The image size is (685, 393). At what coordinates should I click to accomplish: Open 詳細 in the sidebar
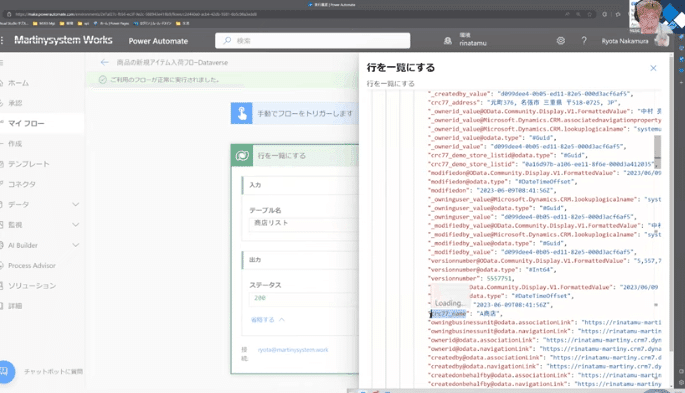click(15, 306)
